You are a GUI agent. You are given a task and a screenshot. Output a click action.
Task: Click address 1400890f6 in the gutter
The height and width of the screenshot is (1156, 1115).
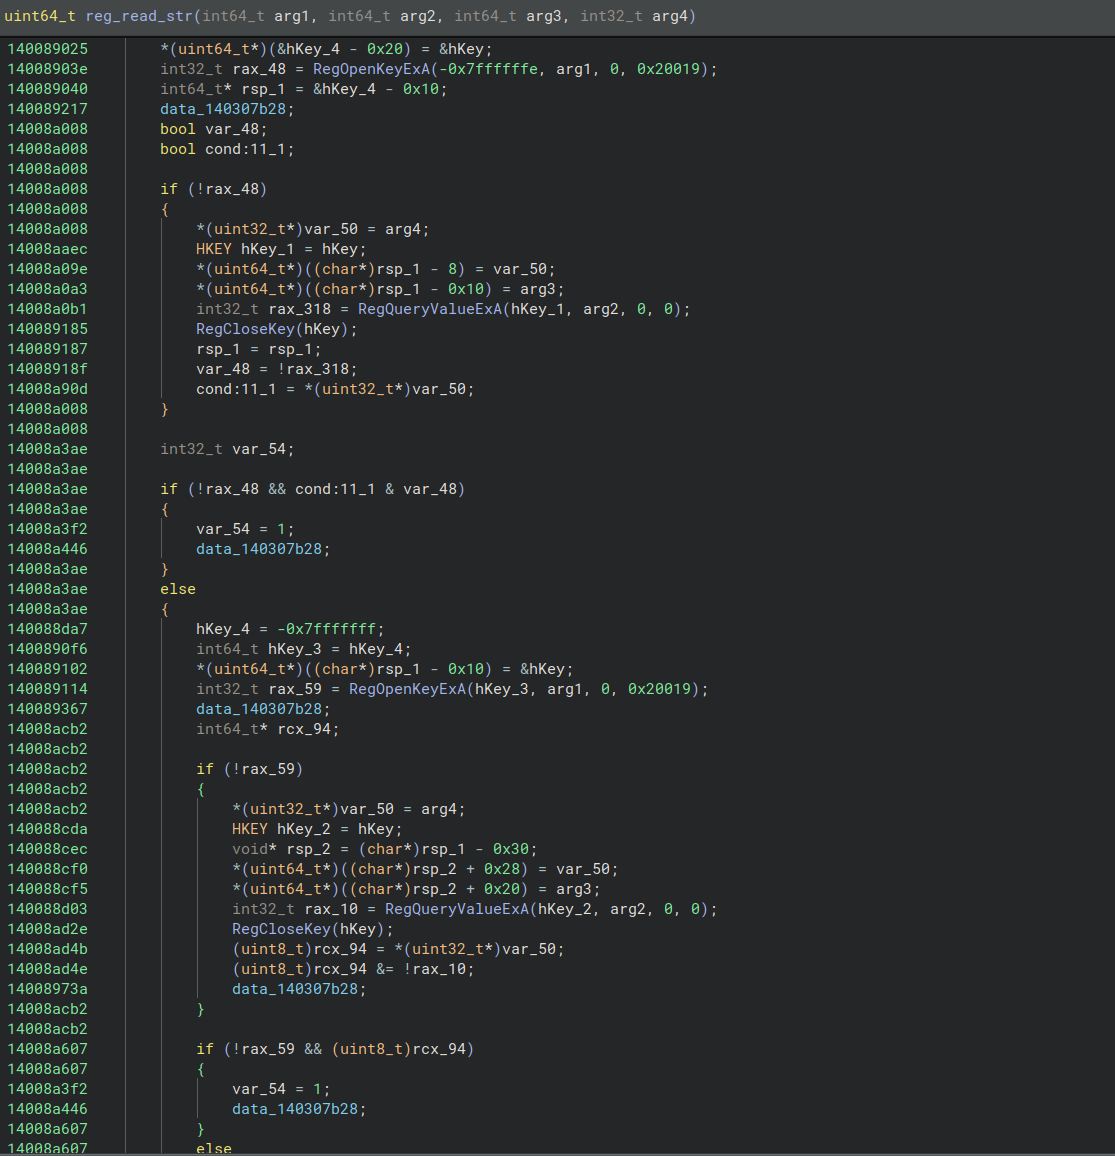coord(47,649)
